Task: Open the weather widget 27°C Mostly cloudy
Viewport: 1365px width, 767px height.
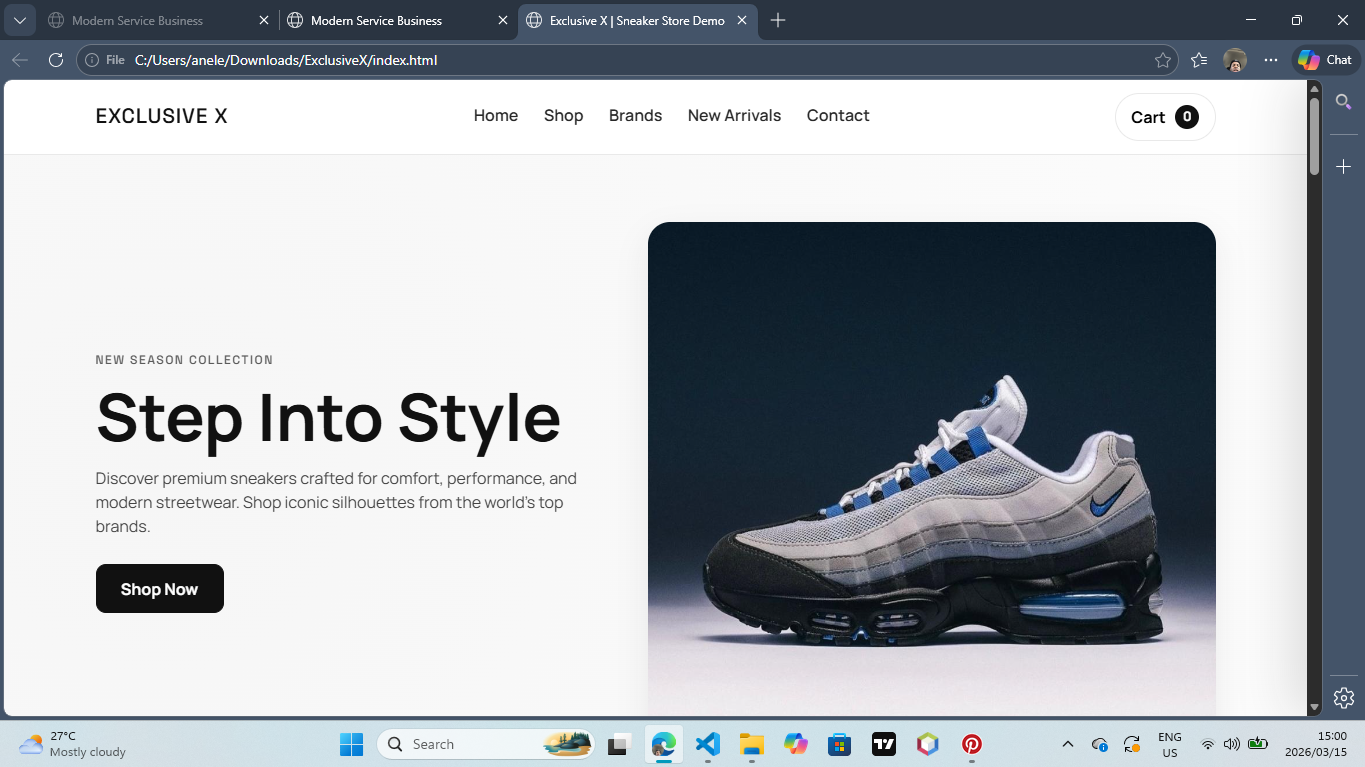Action: [x=72, y=744]
